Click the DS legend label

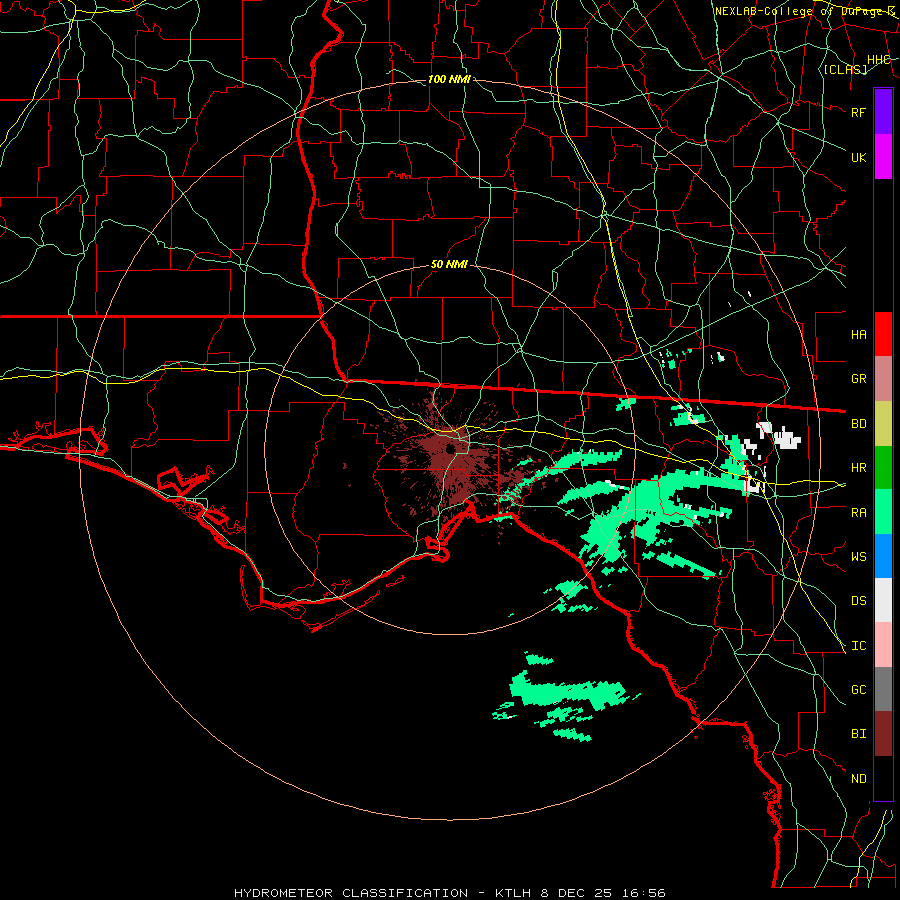coord(859,600)
